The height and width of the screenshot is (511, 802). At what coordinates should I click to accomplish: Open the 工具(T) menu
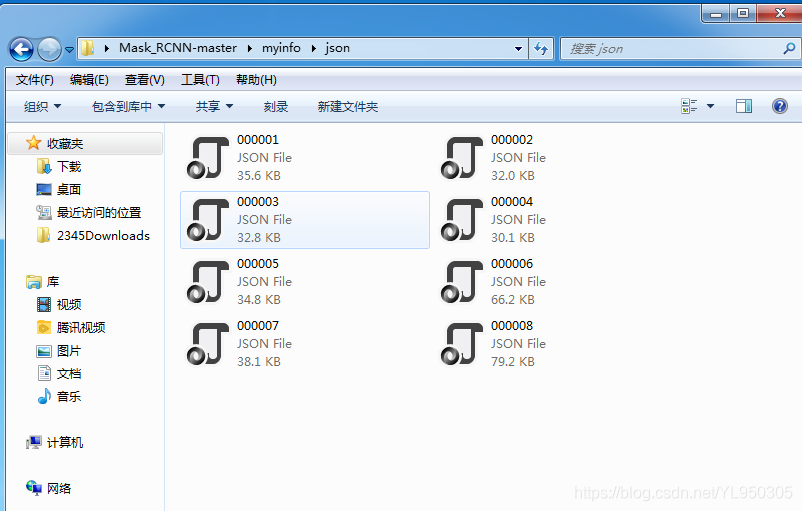click(x=200, y=80)
